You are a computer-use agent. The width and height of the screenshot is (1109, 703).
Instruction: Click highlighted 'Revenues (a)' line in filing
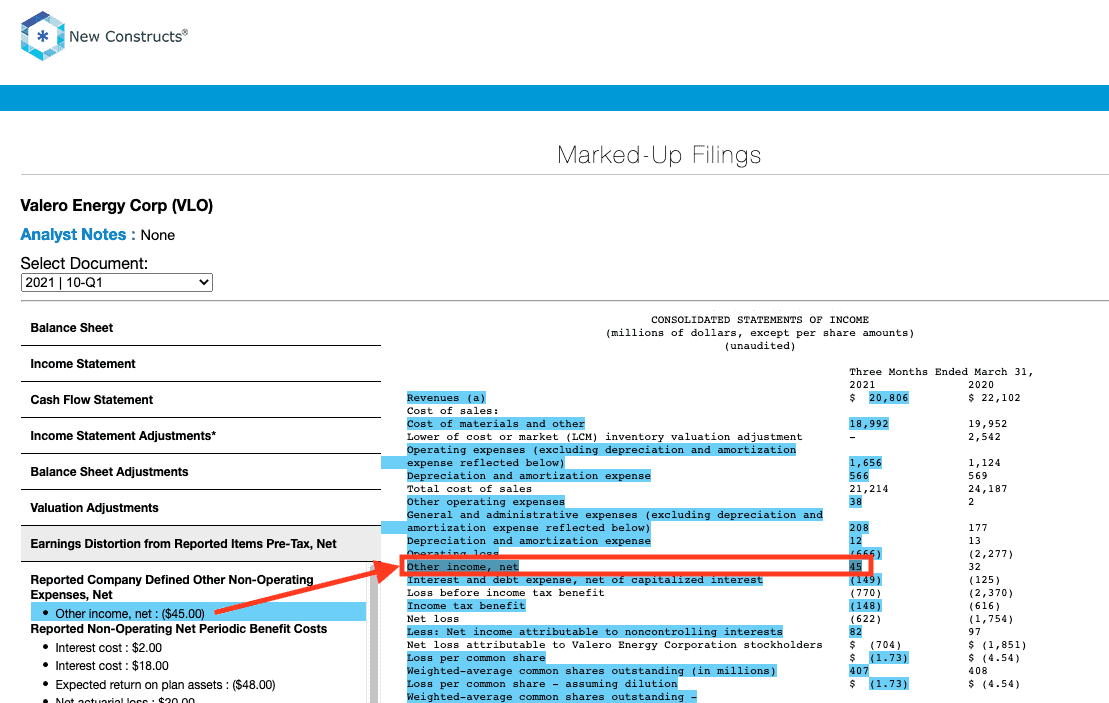(x=446, y=398)
